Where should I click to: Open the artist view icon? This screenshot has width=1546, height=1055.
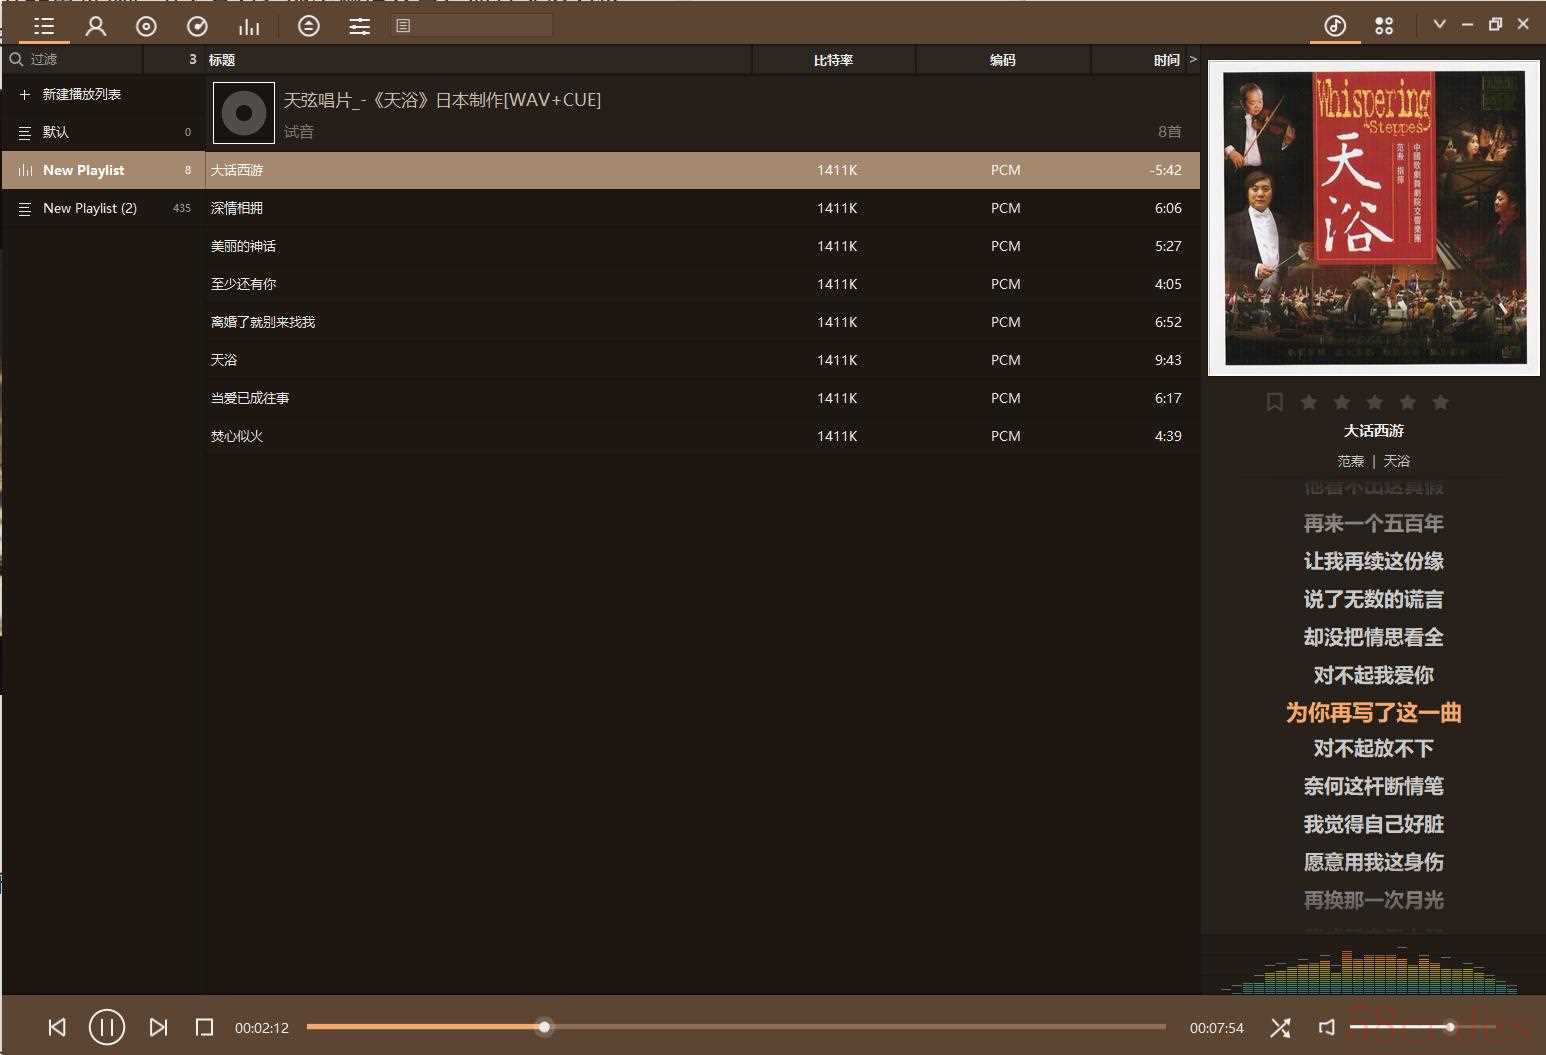[x=96, y=26]
